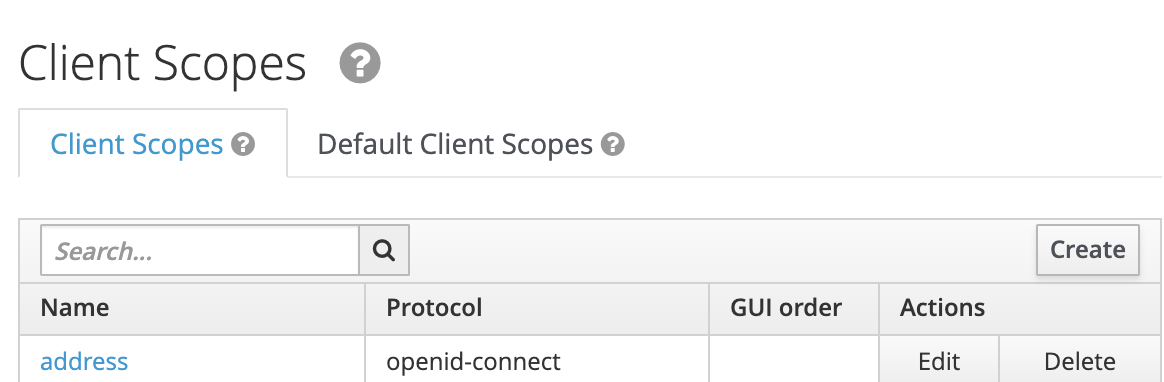This screenshot has height=382, width=1164.
Task: Click the help icon on Client Scopes tab
Action: [243, 144]
